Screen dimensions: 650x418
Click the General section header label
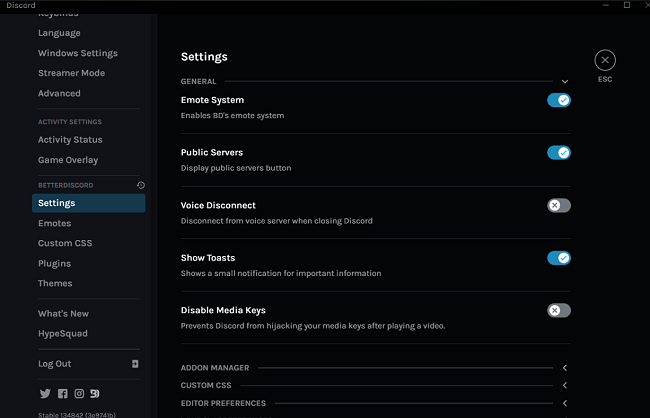[x=198, y=81]
